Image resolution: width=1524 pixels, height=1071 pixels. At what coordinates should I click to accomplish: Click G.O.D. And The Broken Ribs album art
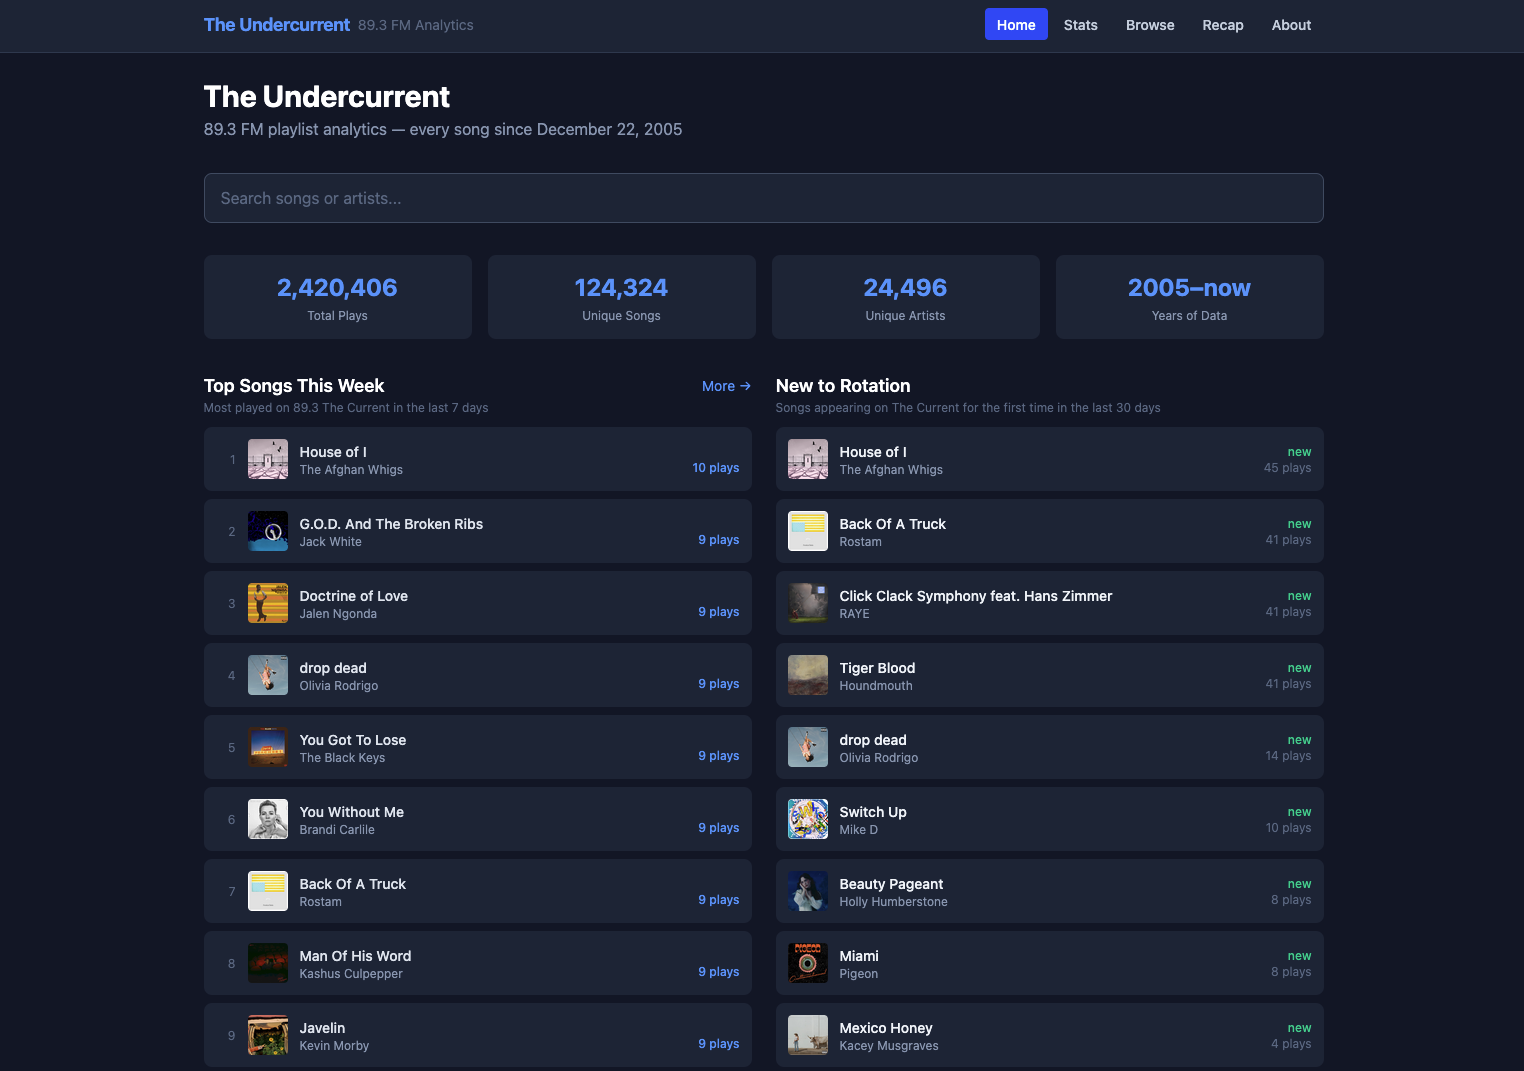pyautogui.click(x=268, y=531)
